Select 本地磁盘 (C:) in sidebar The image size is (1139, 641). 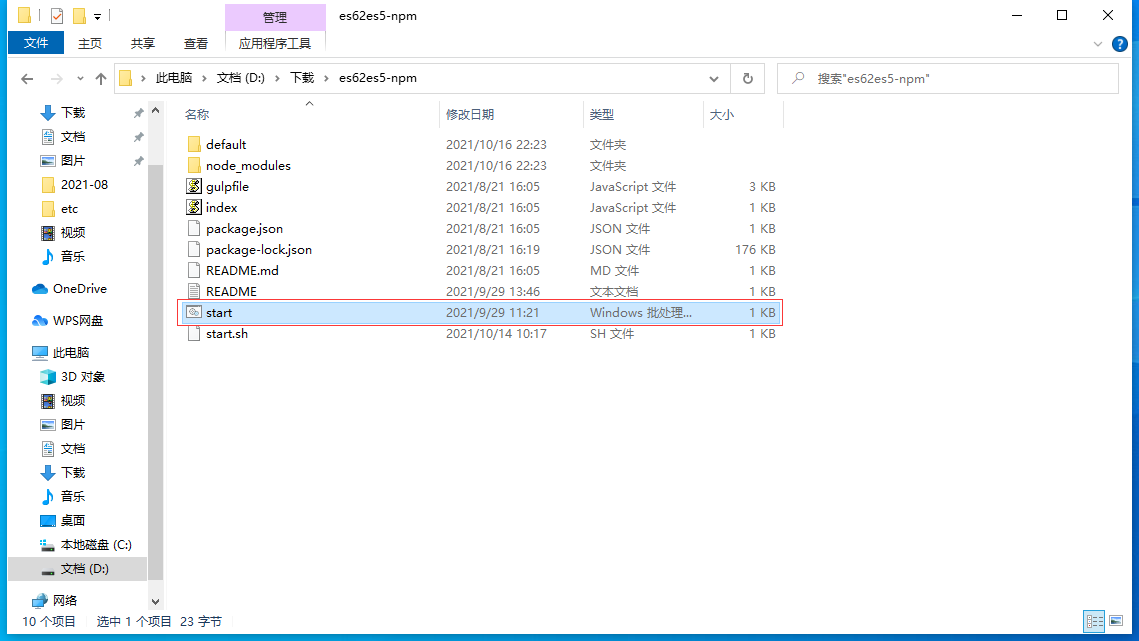[x=96, y=545]
